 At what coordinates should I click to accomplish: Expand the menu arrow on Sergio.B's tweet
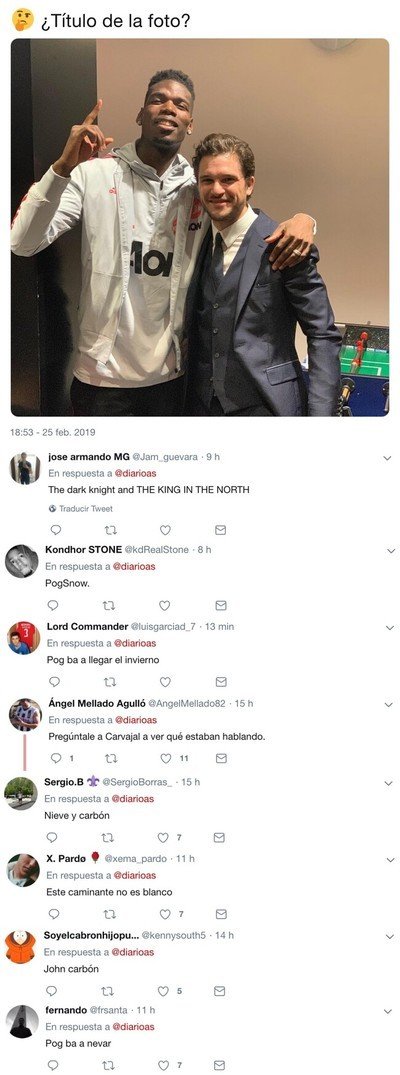tap(388, 782)
